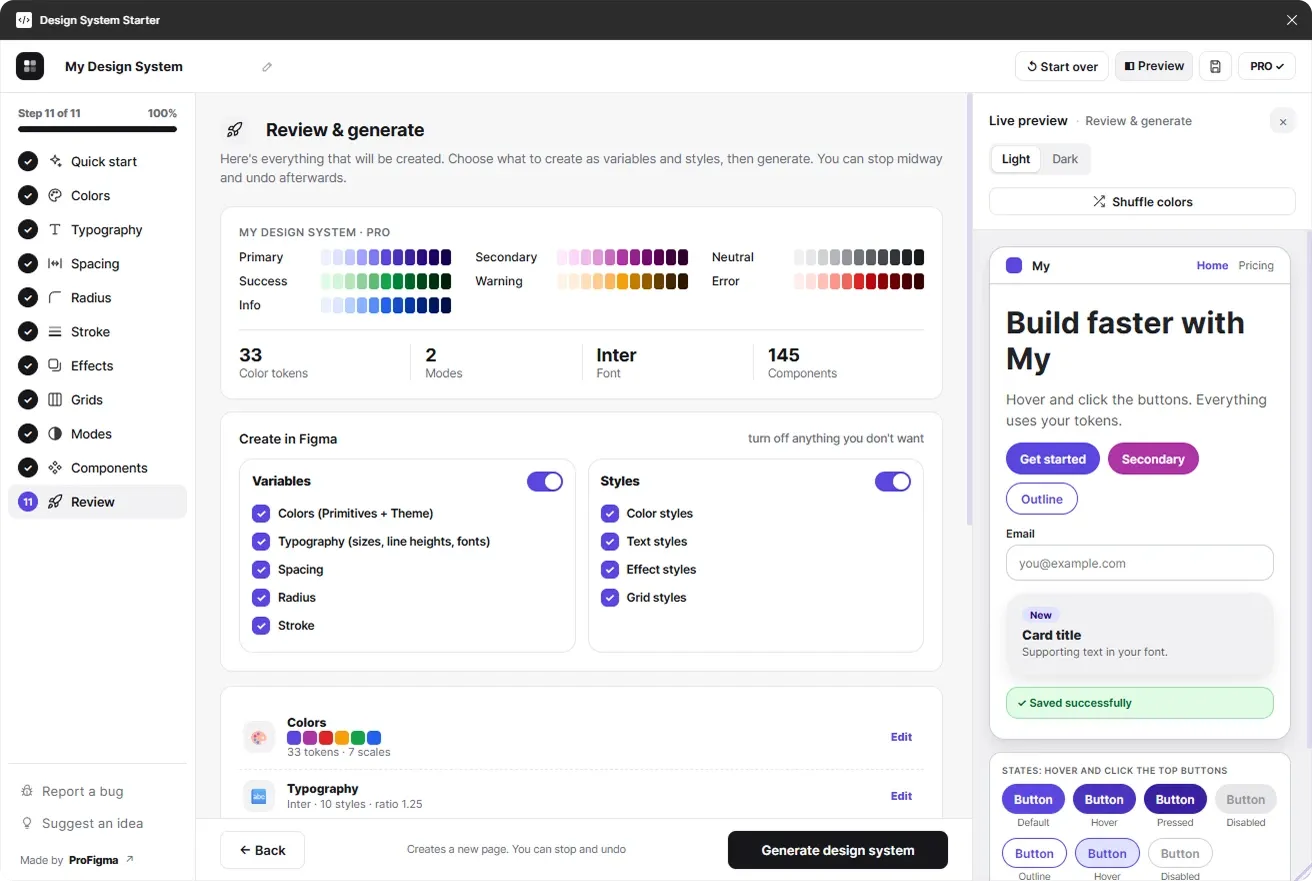
Task: Click the darkest Primary color swatch
Action: click(446, 257)
